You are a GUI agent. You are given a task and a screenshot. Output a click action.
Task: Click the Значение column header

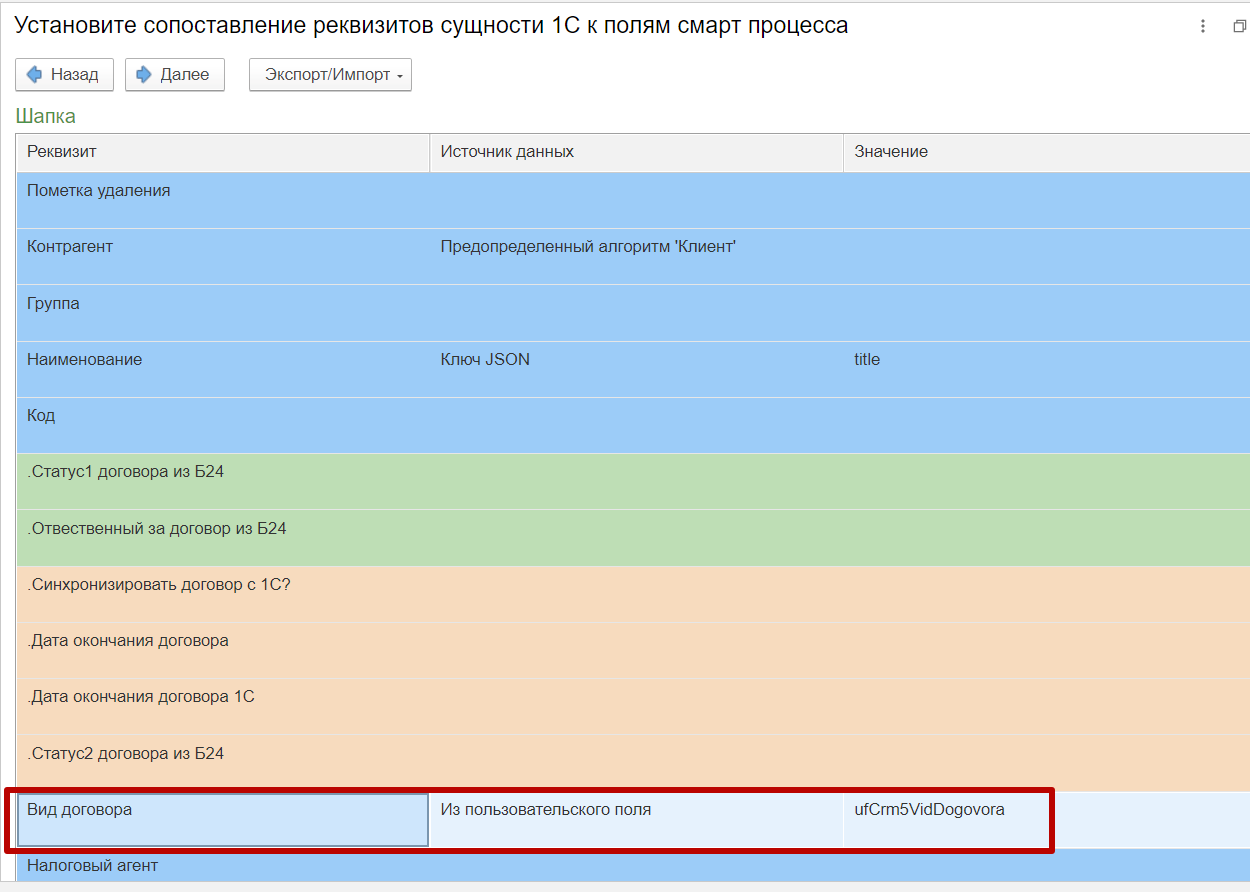point(1045,152)
